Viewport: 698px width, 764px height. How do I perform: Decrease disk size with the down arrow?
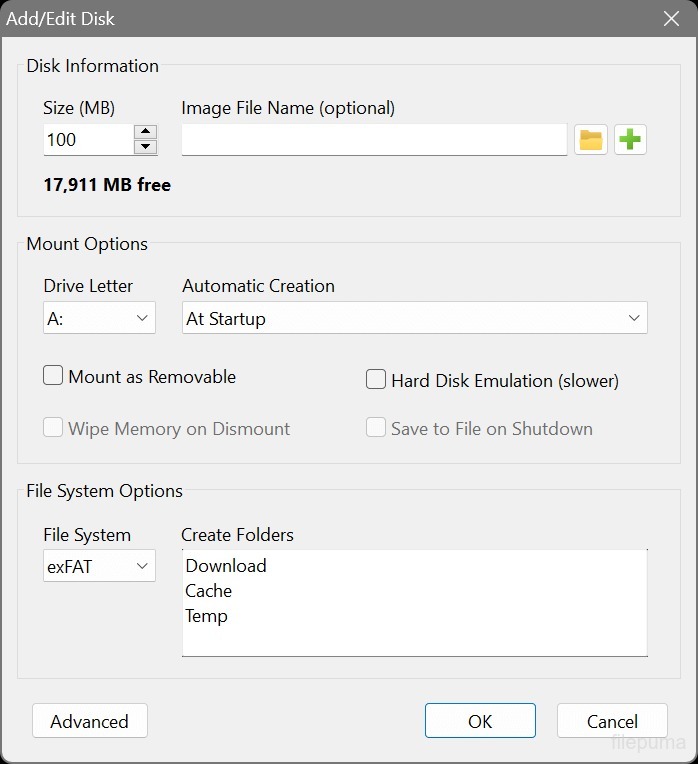tap(146, 147)
